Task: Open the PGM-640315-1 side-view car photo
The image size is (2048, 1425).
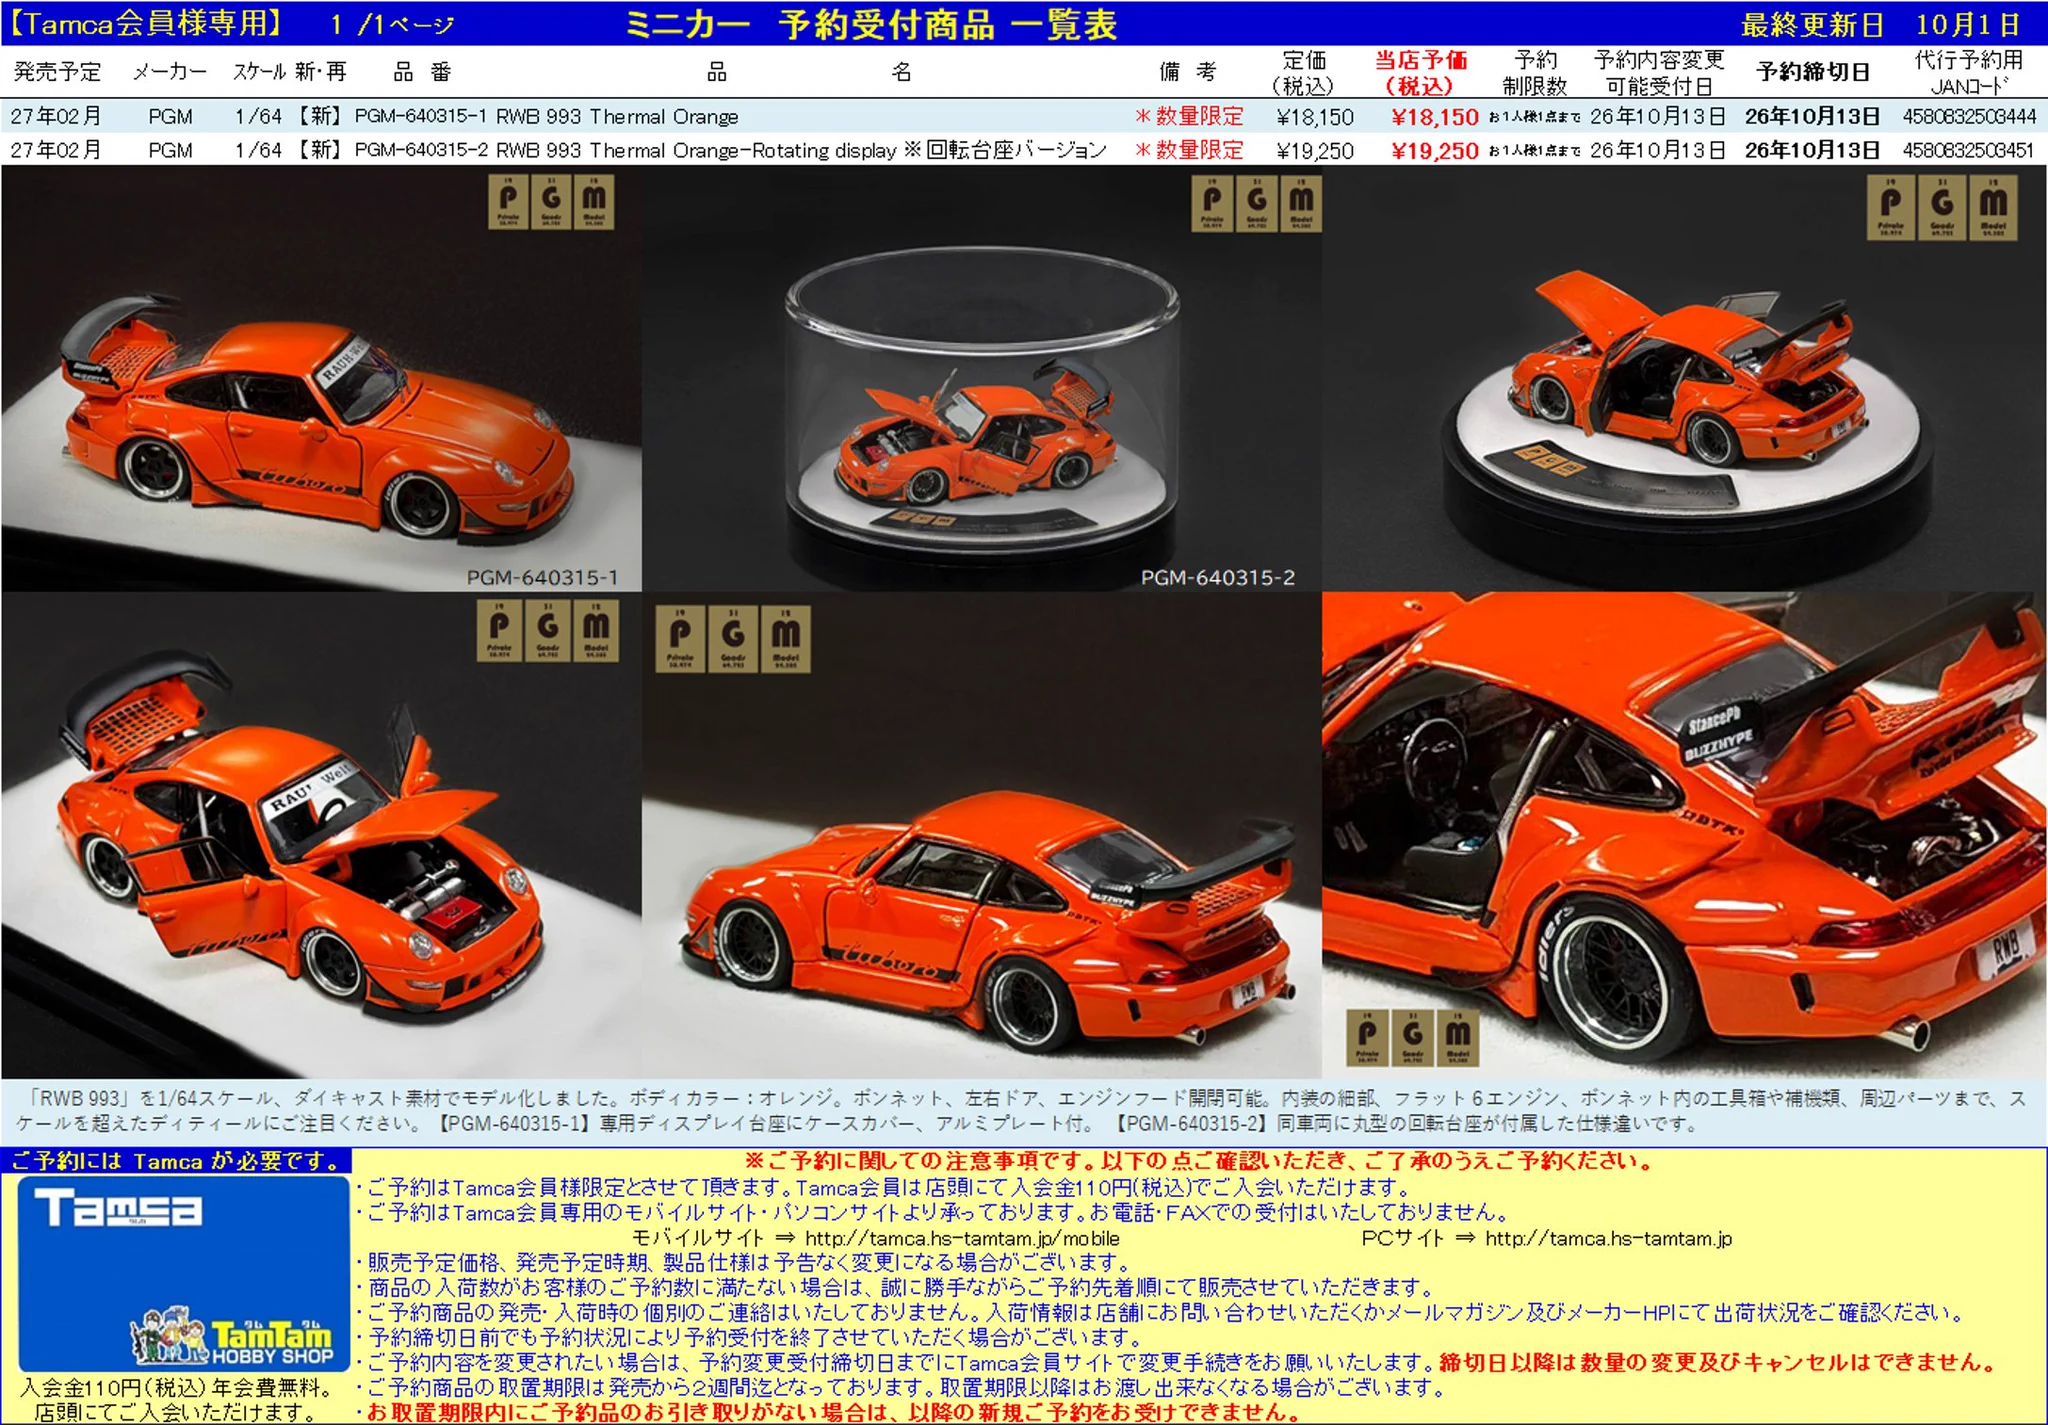Action: 321,378
